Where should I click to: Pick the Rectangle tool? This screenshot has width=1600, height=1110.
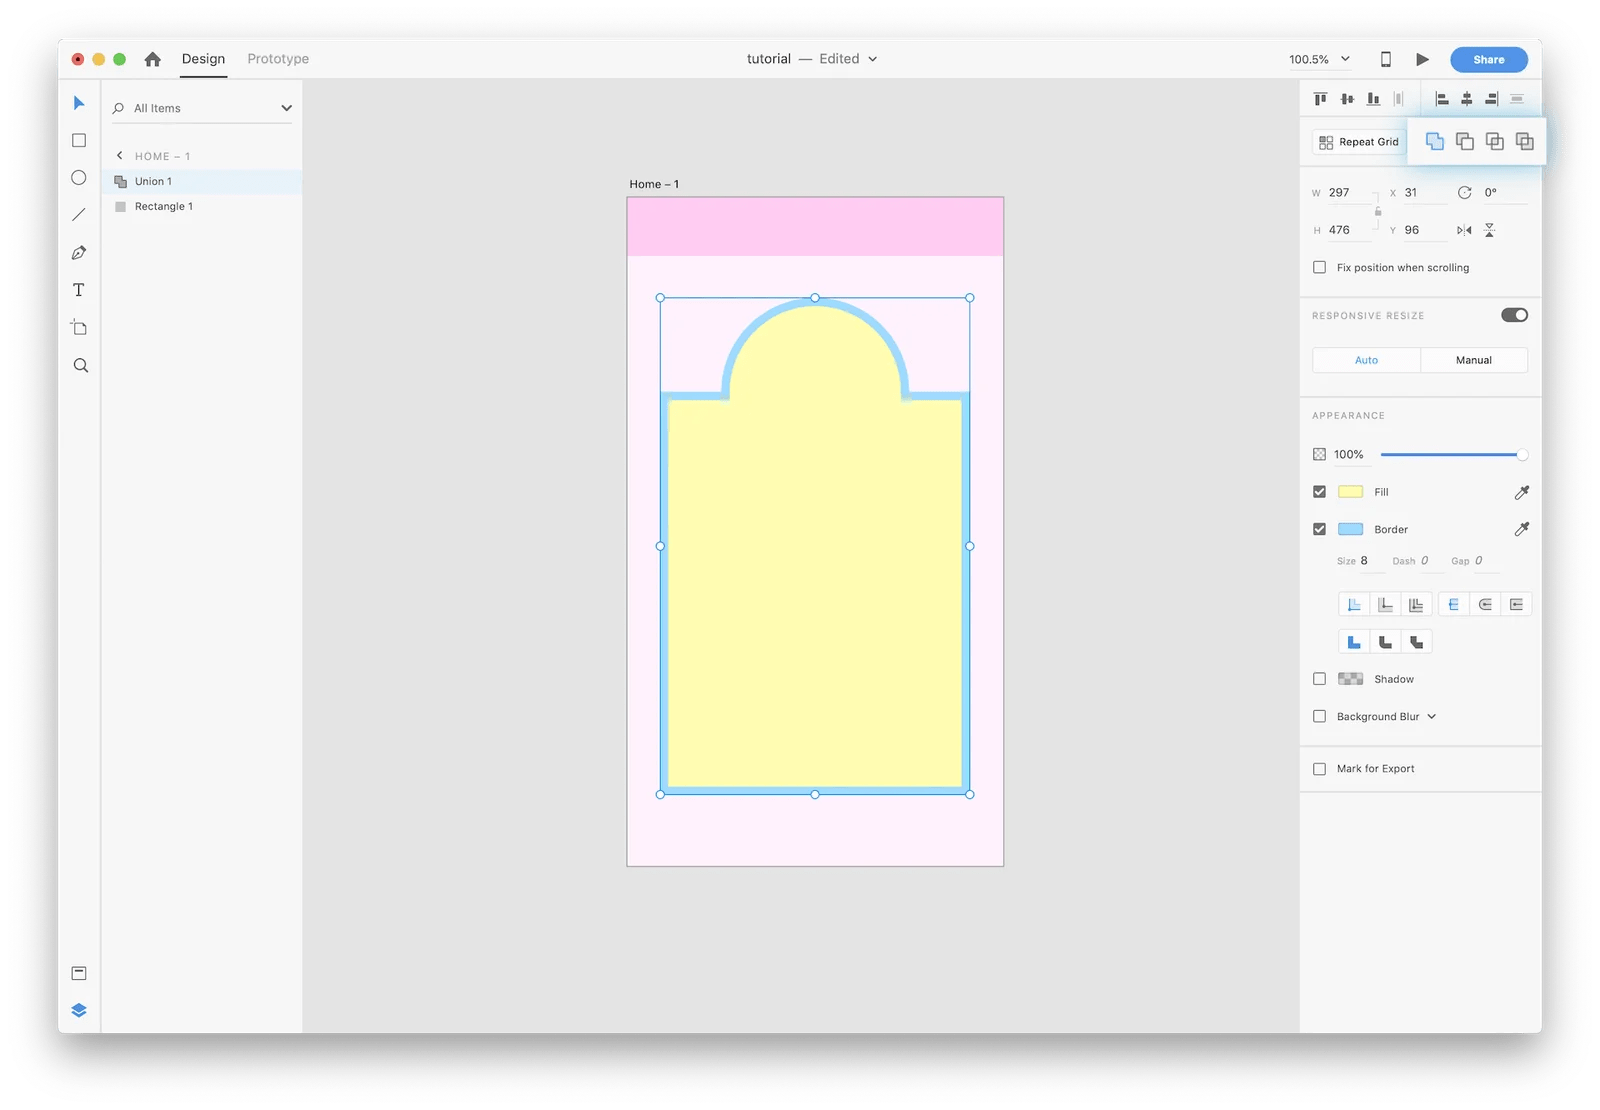tap(79, 141)
